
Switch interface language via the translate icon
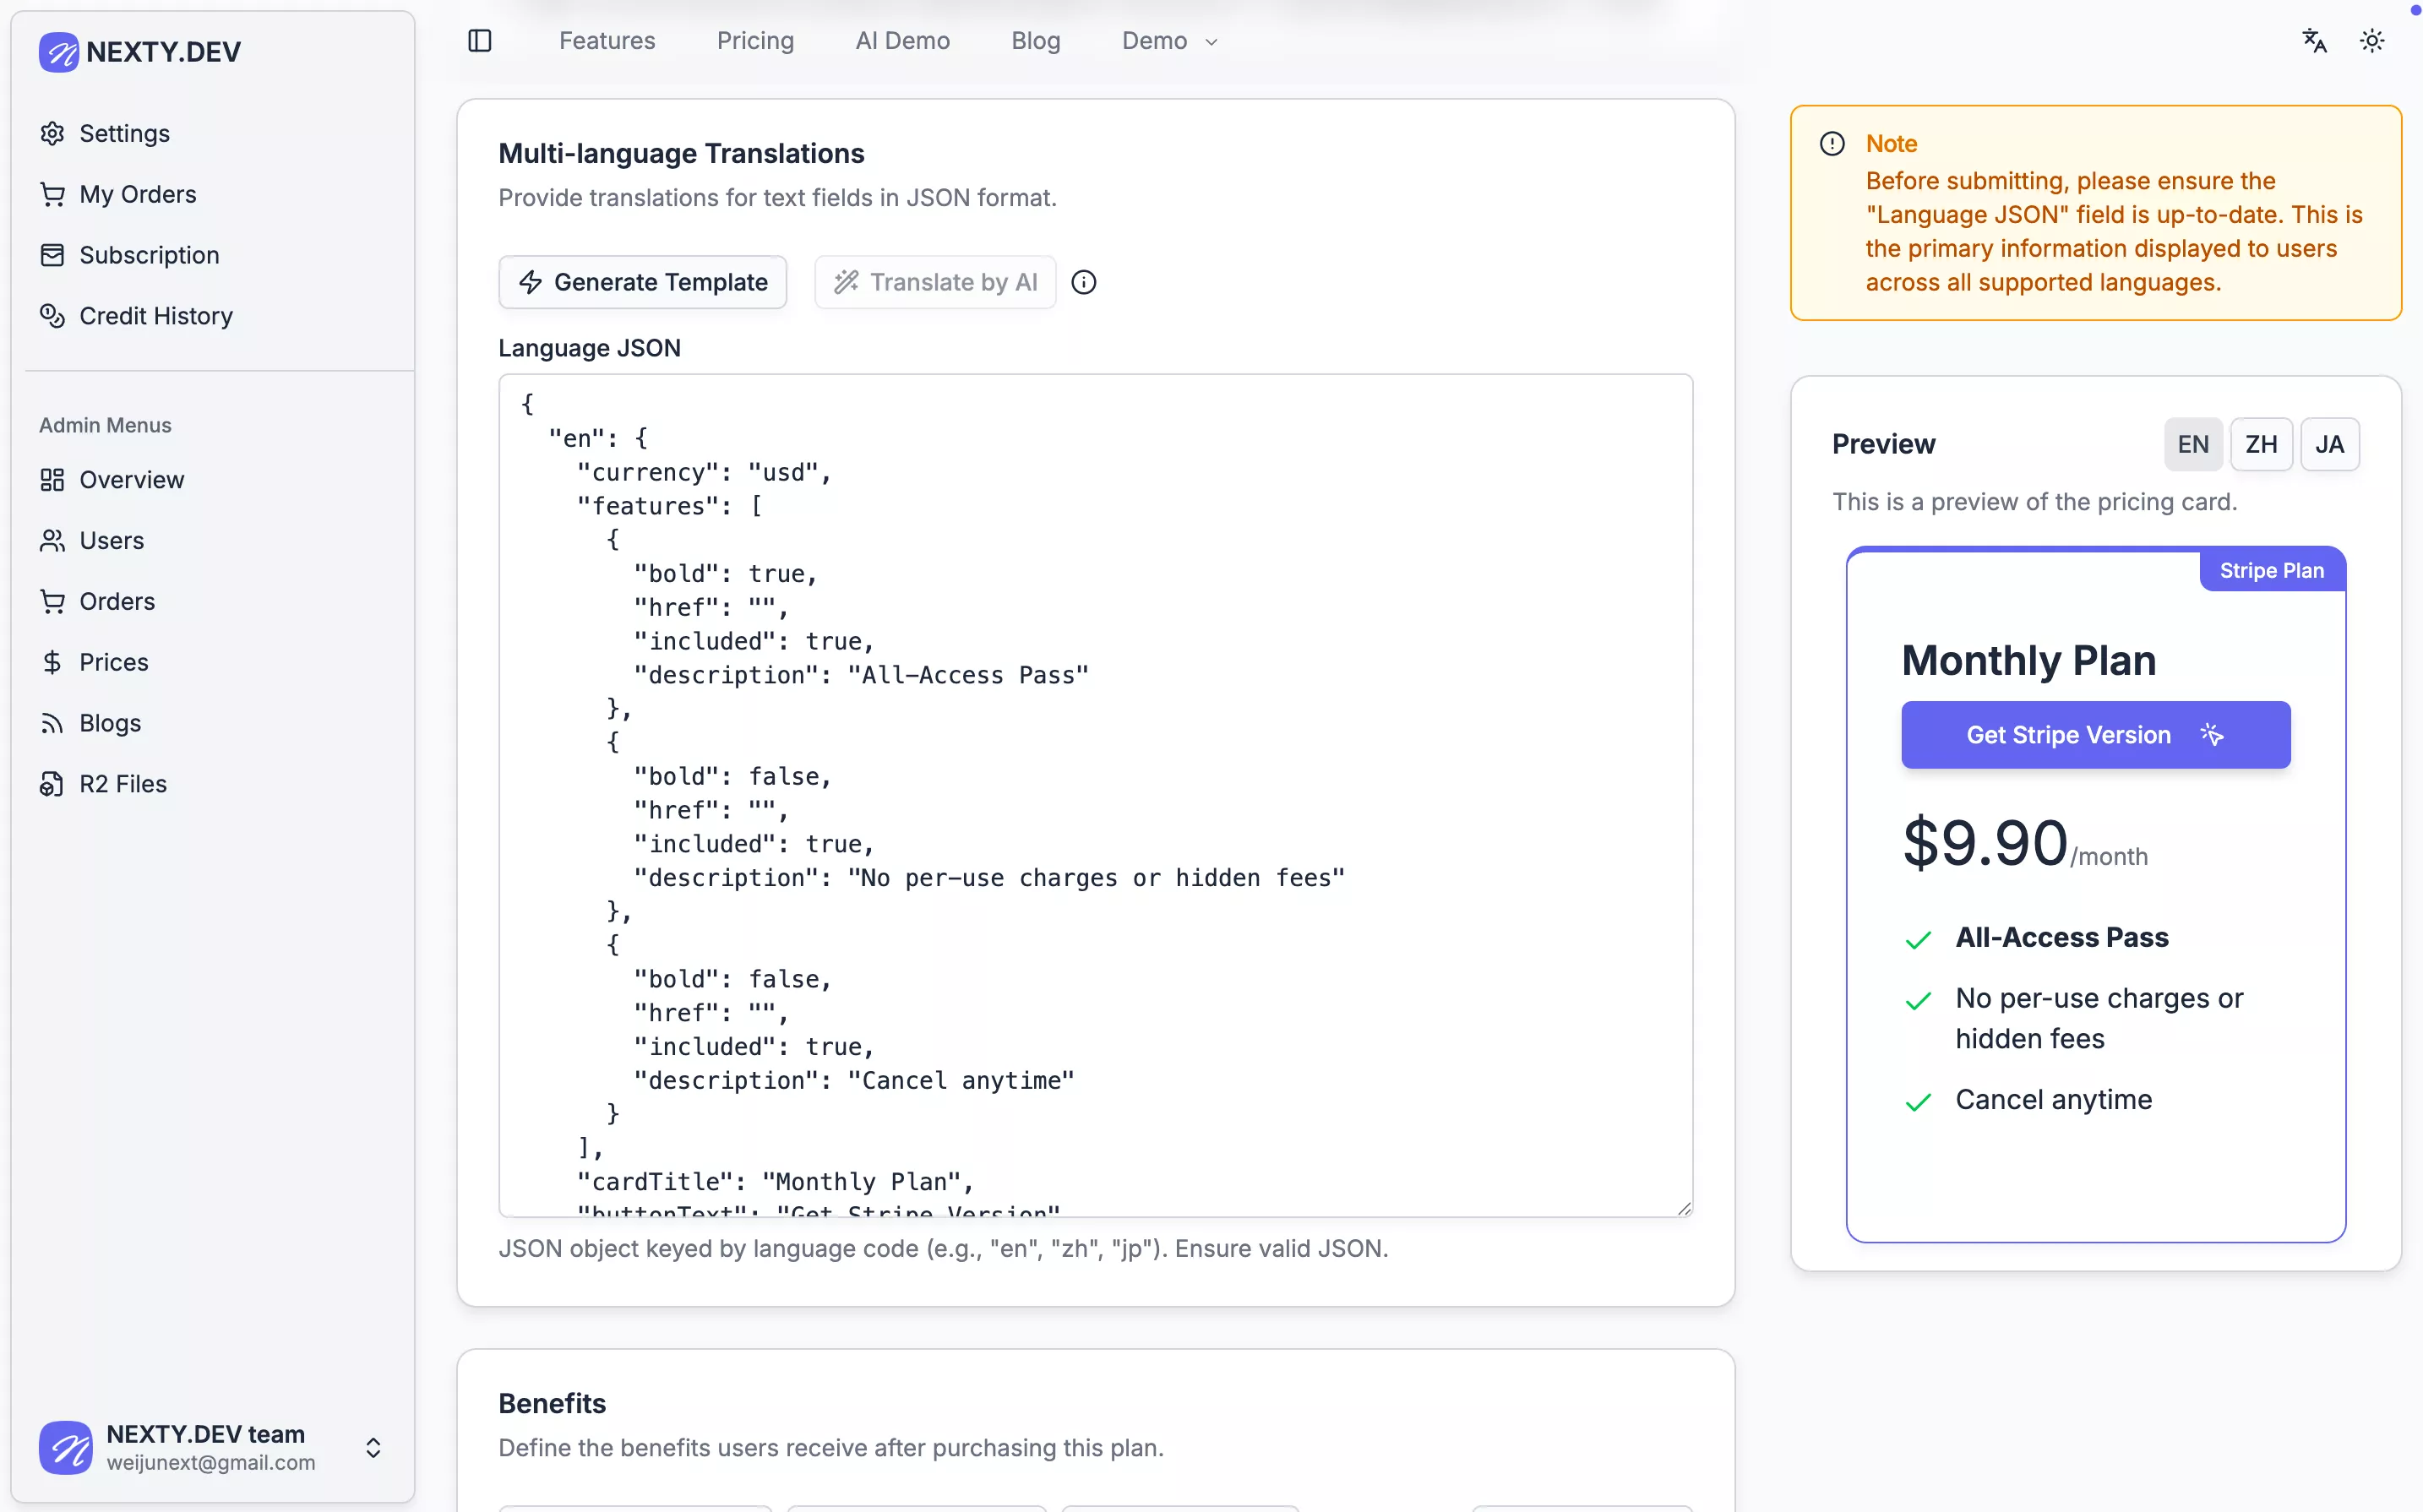pos(2313,40)
